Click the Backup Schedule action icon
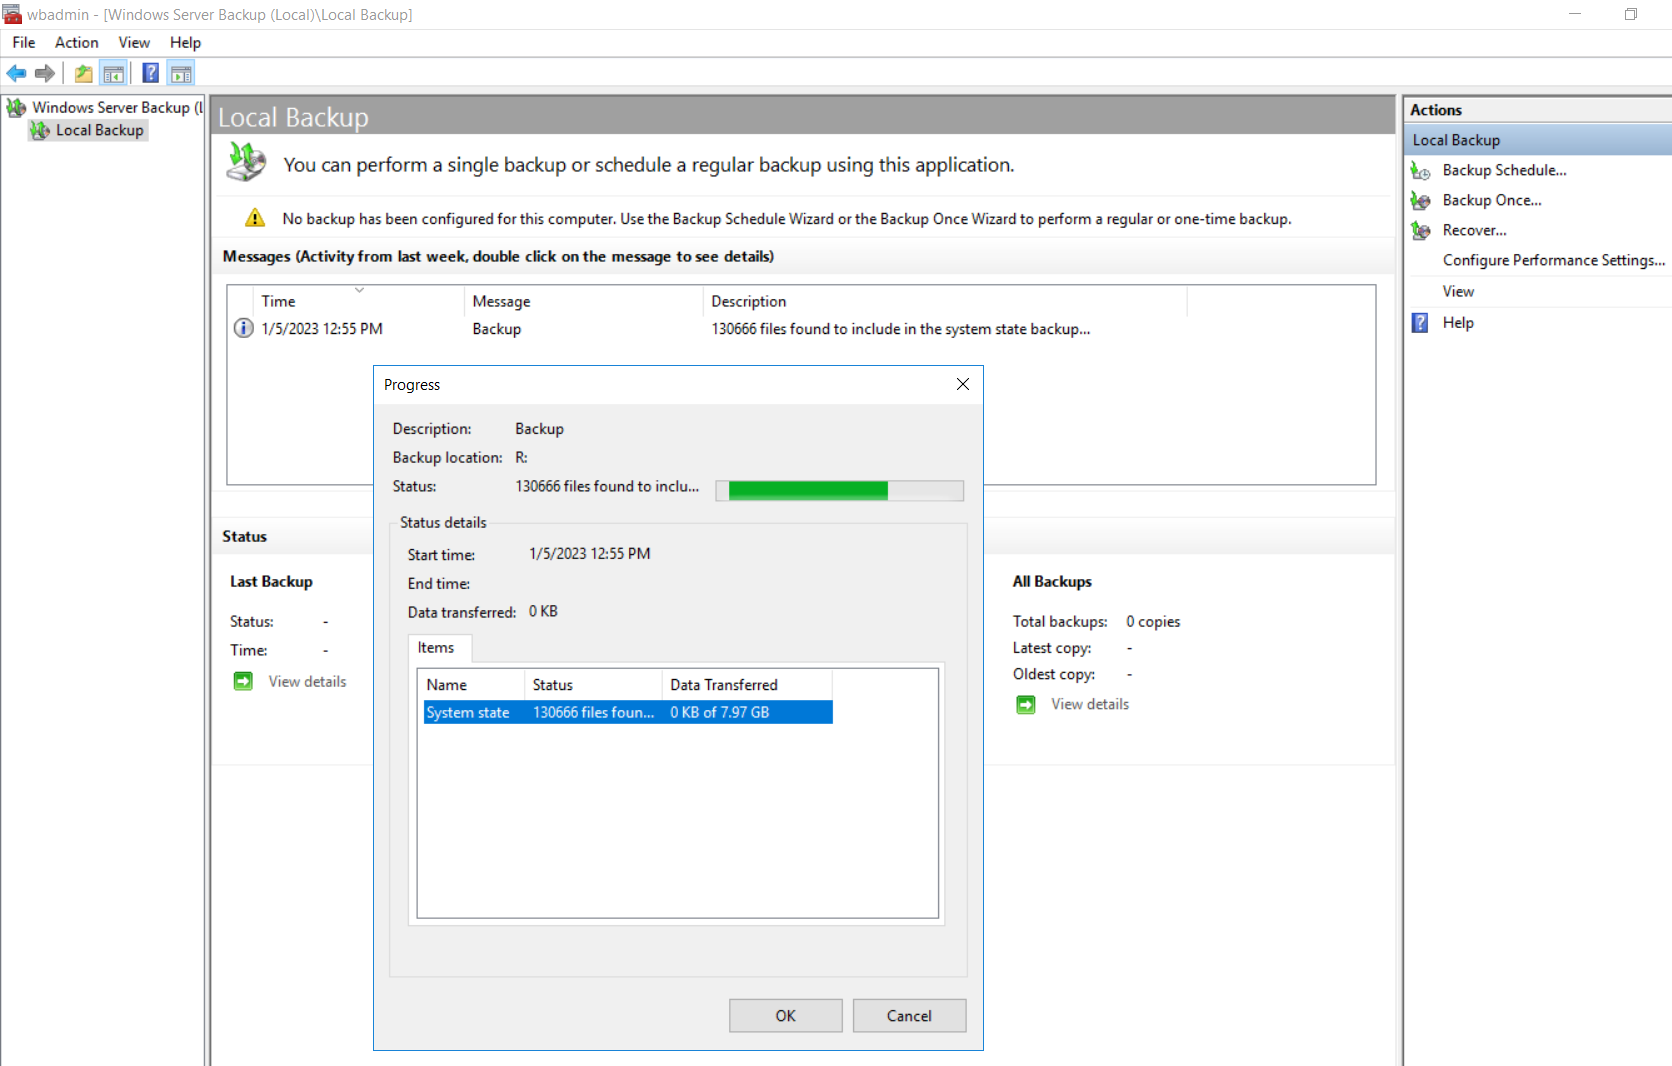 pos(1420,171)
